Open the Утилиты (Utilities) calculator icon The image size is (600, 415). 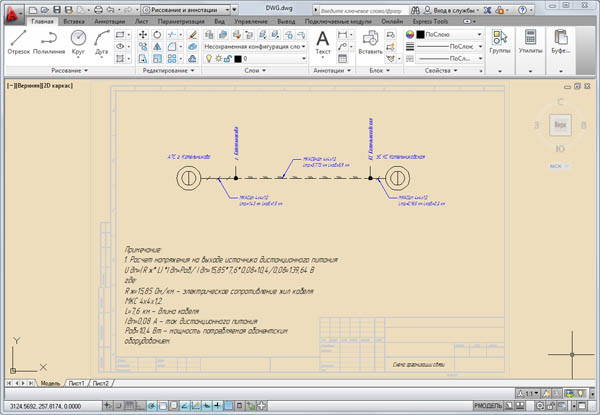click(530, 42)
